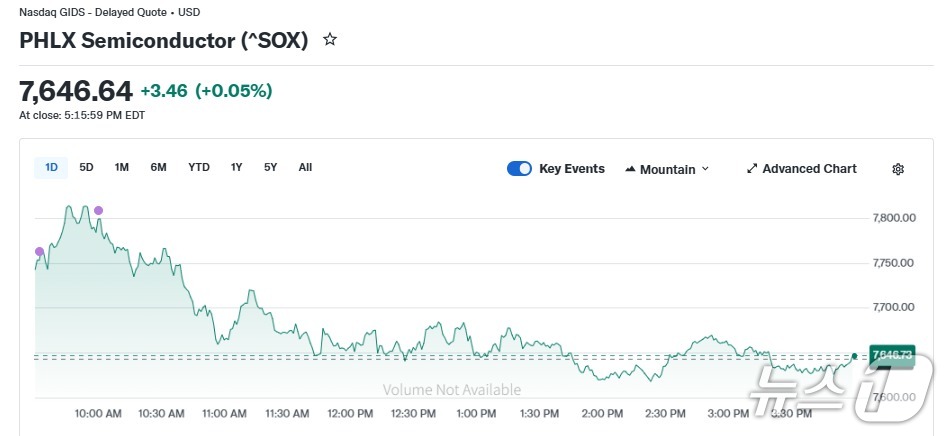947x436 pixels.
Task: Select the All time range
Action: point(305,168)
